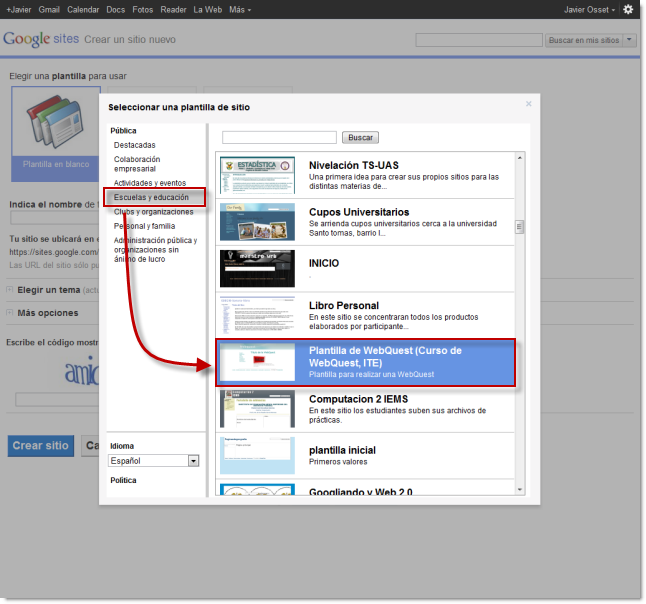This screenshot has width=646, height=604.
Task: Open Reader in top bar
Action: pyautogui.click(x=173, y=9)
